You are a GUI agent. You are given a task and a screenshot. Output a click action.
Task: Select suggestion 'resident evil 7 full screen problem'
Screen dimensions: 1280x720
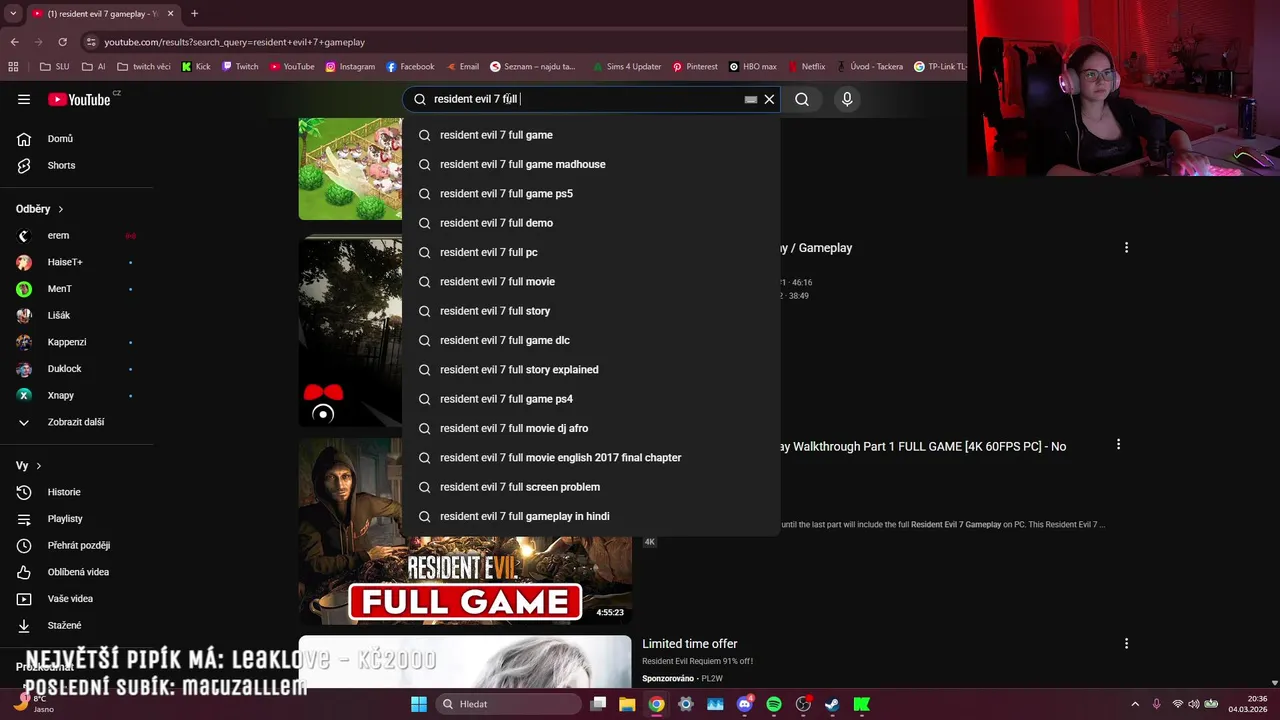click(x=591, y=487)
